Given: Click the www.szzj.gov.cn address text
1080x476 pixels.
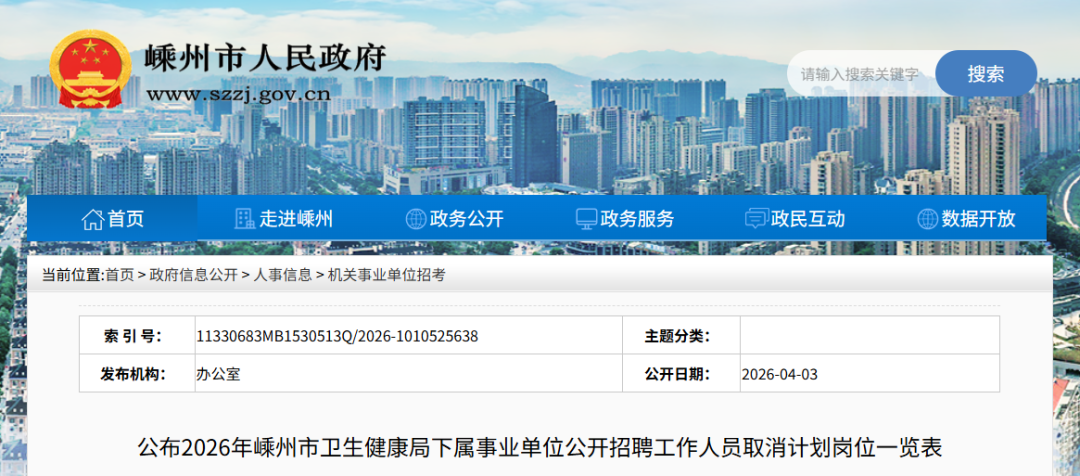Looking at the screenshot, I should [238, 95].
